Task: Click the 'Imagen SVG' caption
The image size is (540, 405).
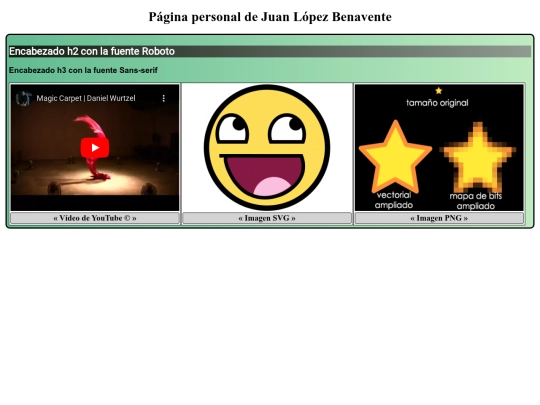Action: click(x=267, y=218)
